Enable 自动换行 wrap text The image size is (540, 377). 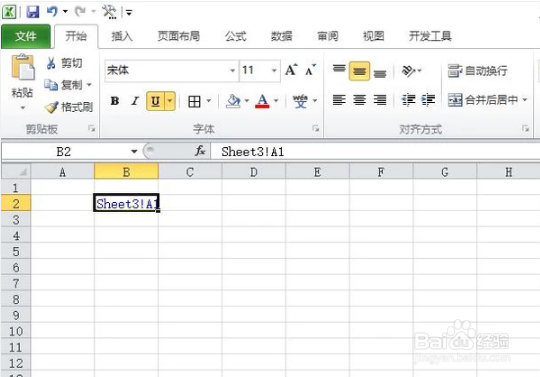[x=478, y=71]
